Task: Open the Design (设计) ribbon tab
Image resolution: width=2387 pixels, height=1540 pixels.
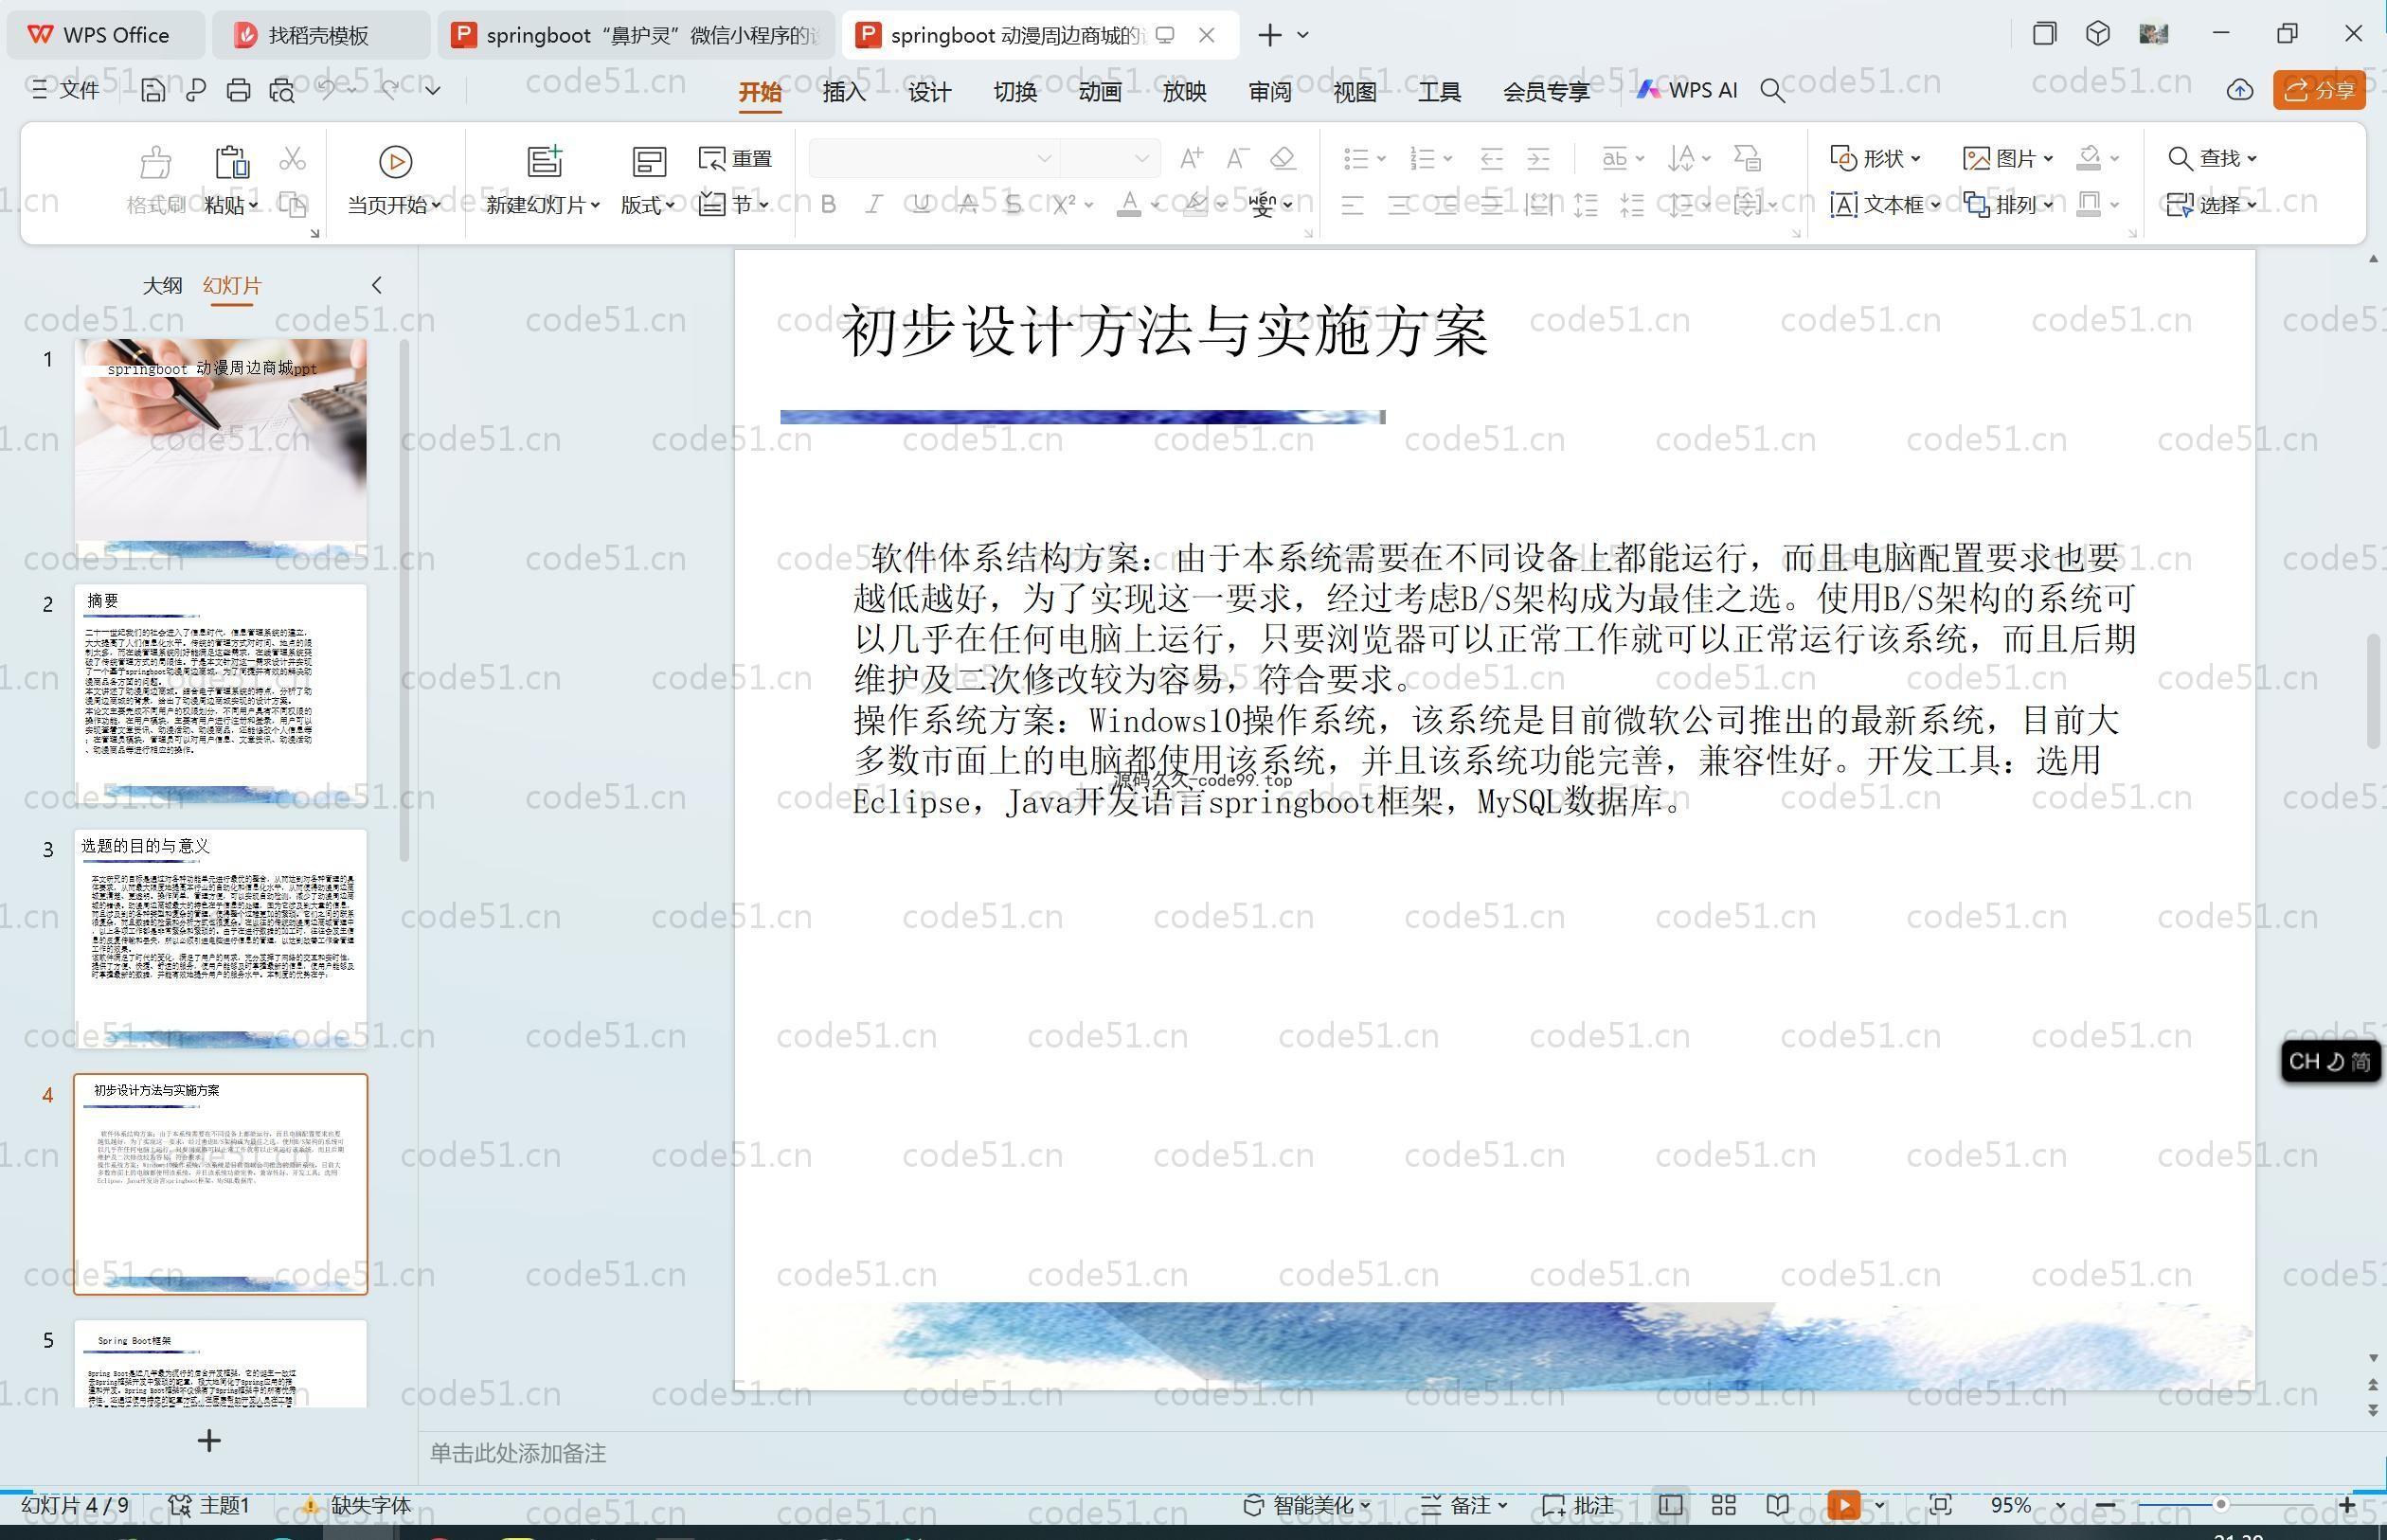Action: 929,92
